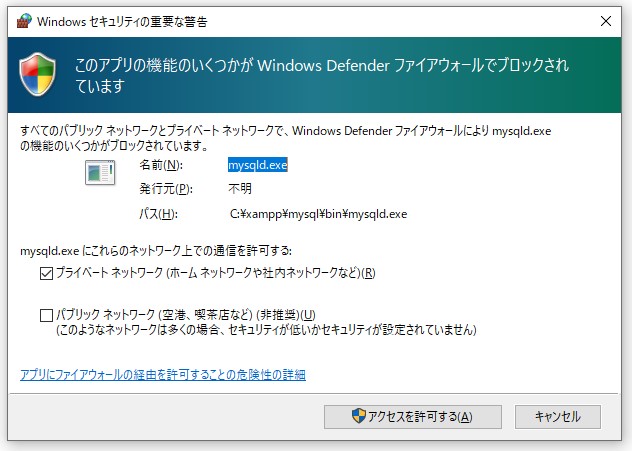Open the firewall risk details link
The image size is (632, 451).
163,375
